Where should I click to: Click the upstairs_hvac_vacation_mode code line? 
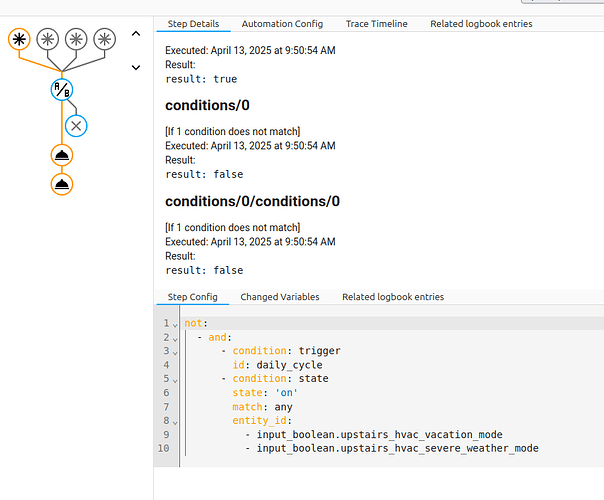(x=379, y=435)
